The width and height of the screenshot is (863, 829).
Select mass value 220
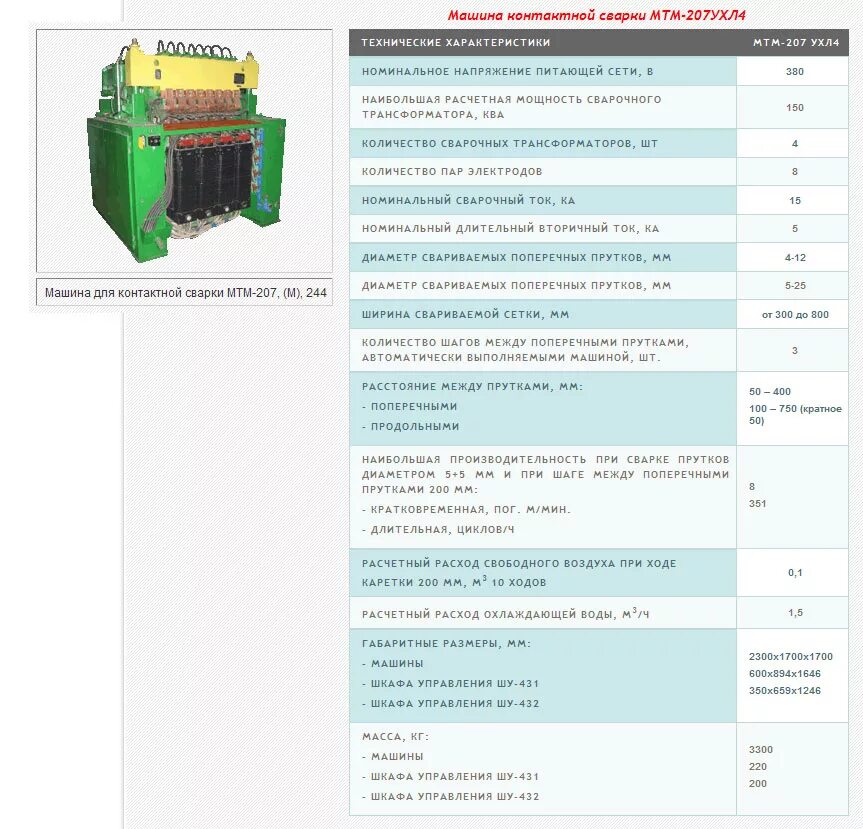757,767
